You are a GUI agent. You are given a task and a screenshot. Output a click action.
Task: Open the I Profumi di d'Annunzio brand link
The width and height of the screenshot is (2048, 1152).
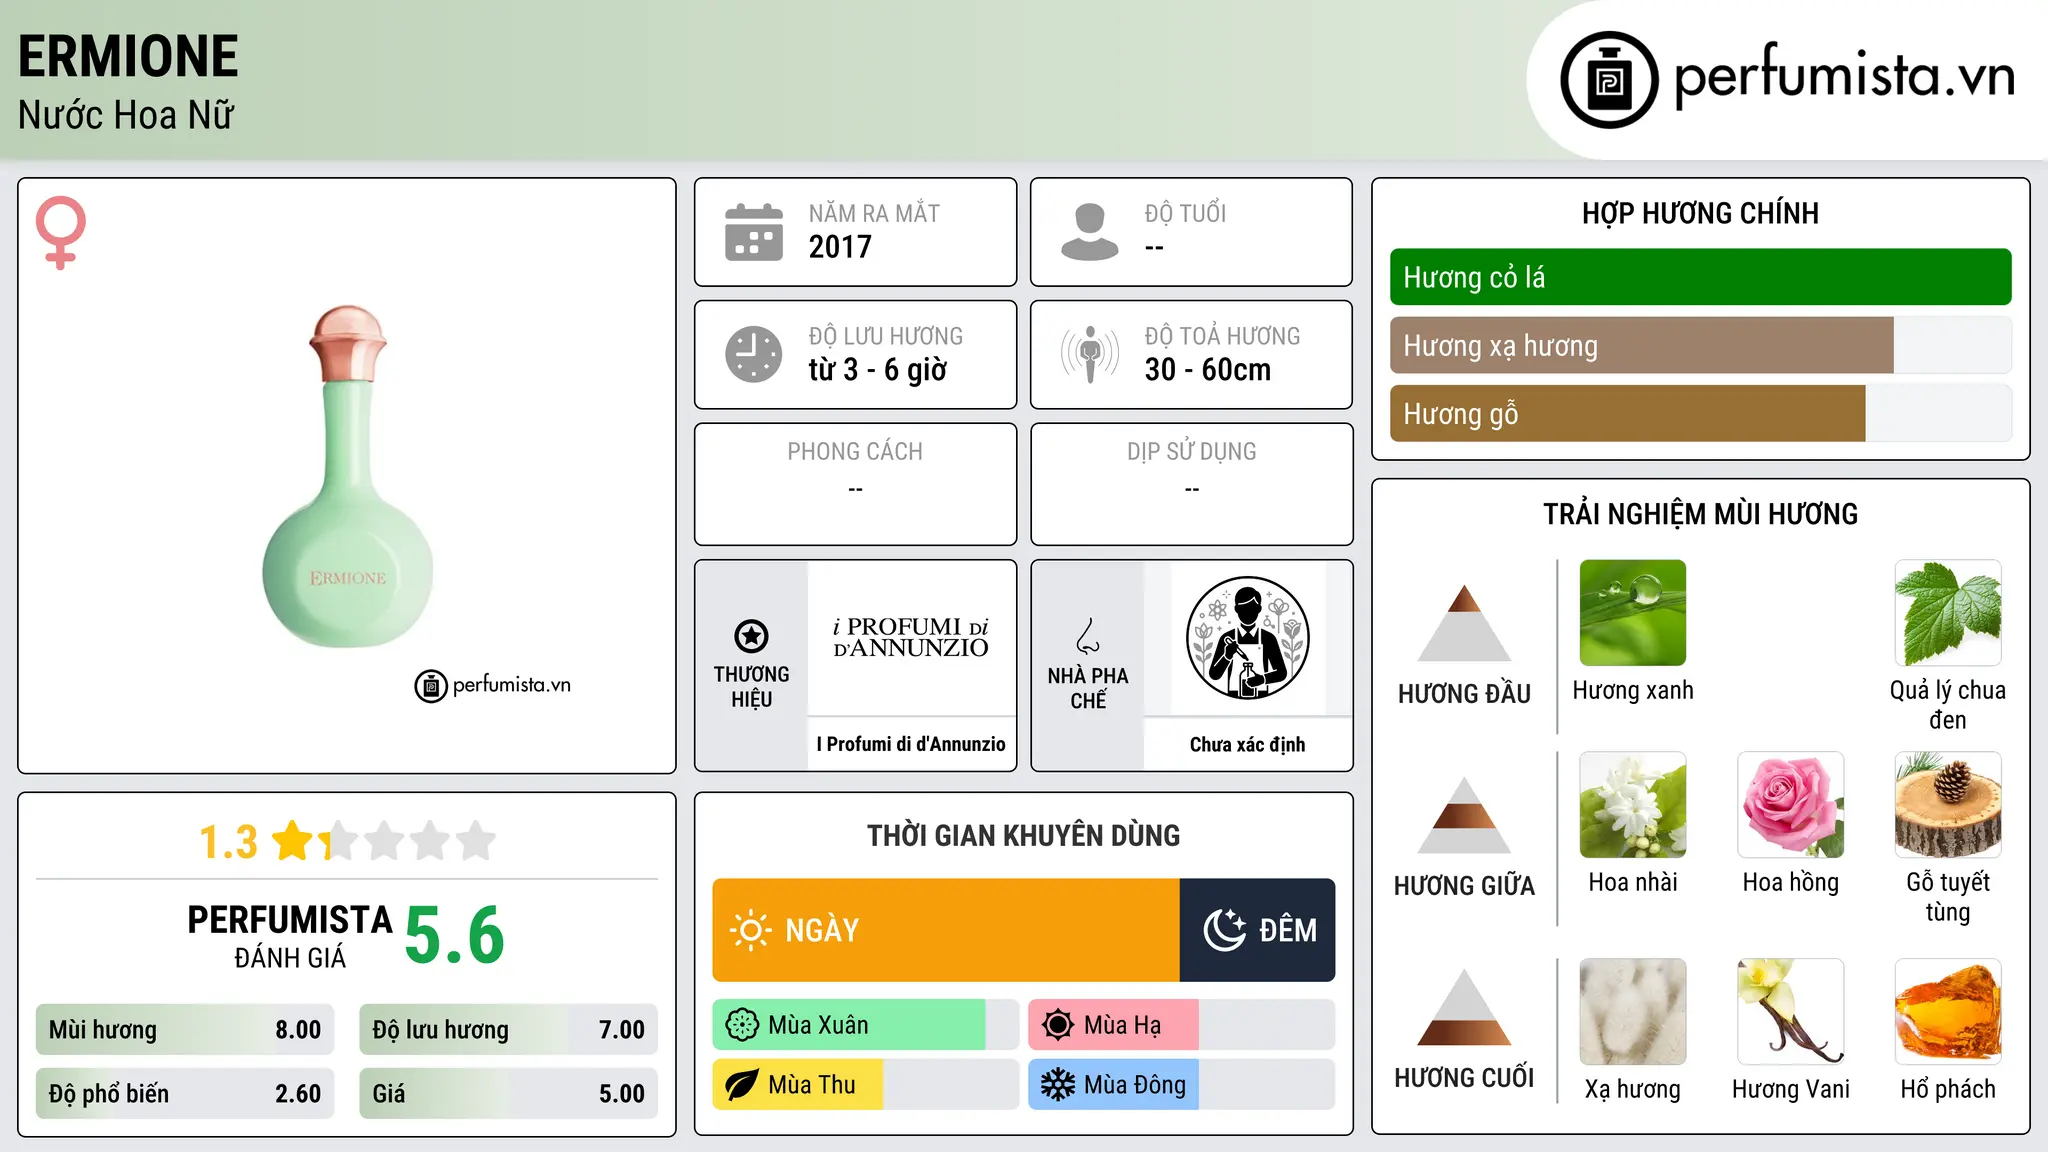(911, 744)
